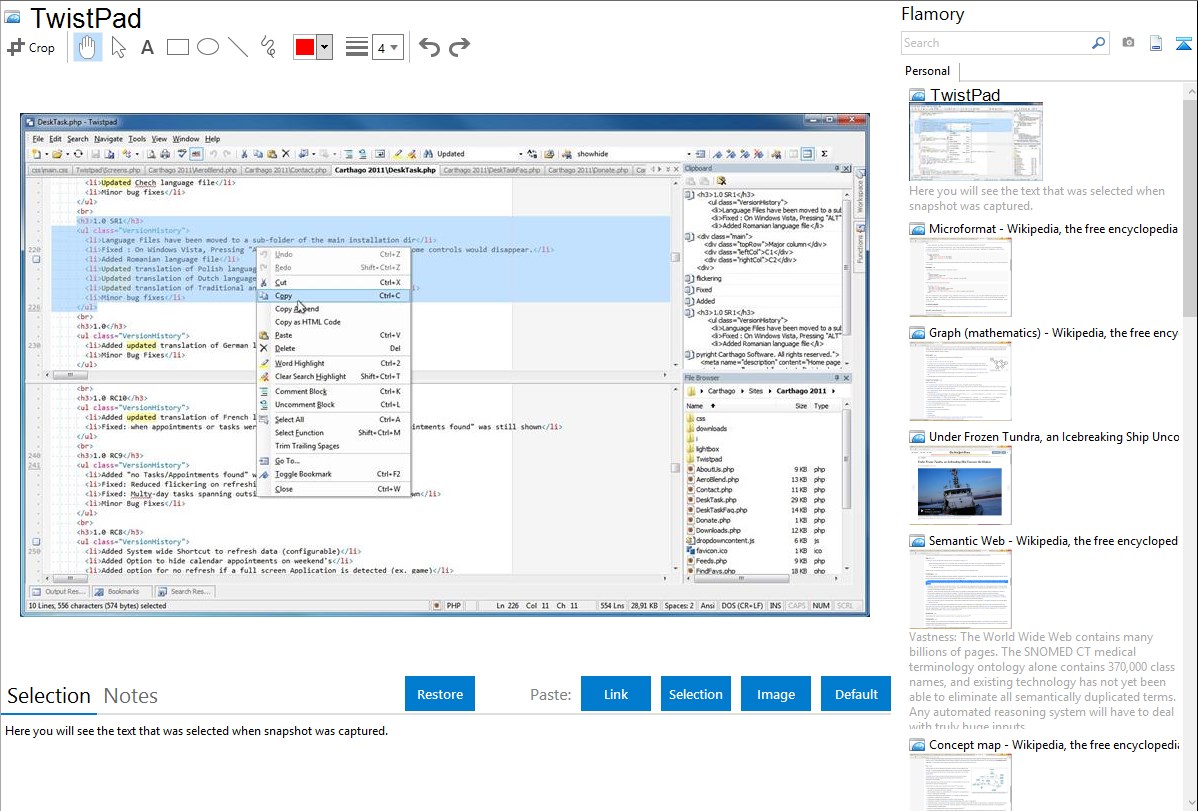The height and width of the screenshot is (811, 1198).
Task: Select the straight line tool
Action: click(238, 47)
